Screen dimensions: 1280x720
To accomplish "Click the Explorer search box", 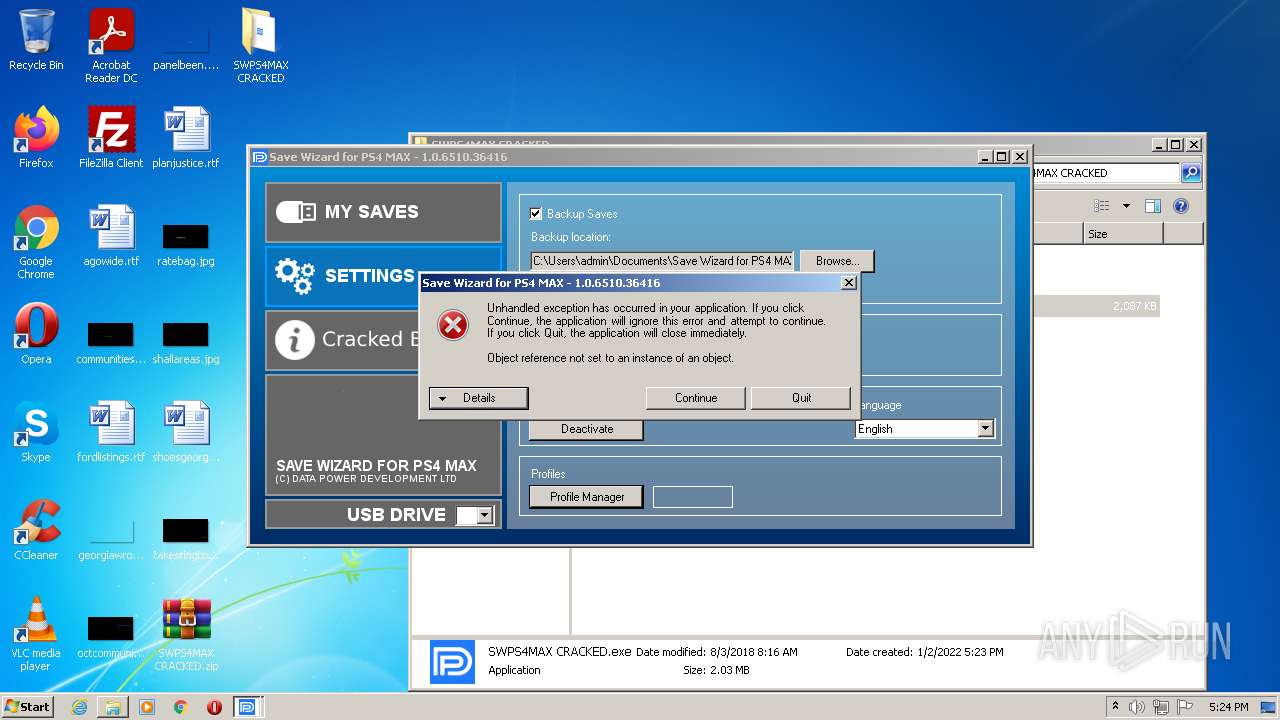I will tap(1106, 173).
